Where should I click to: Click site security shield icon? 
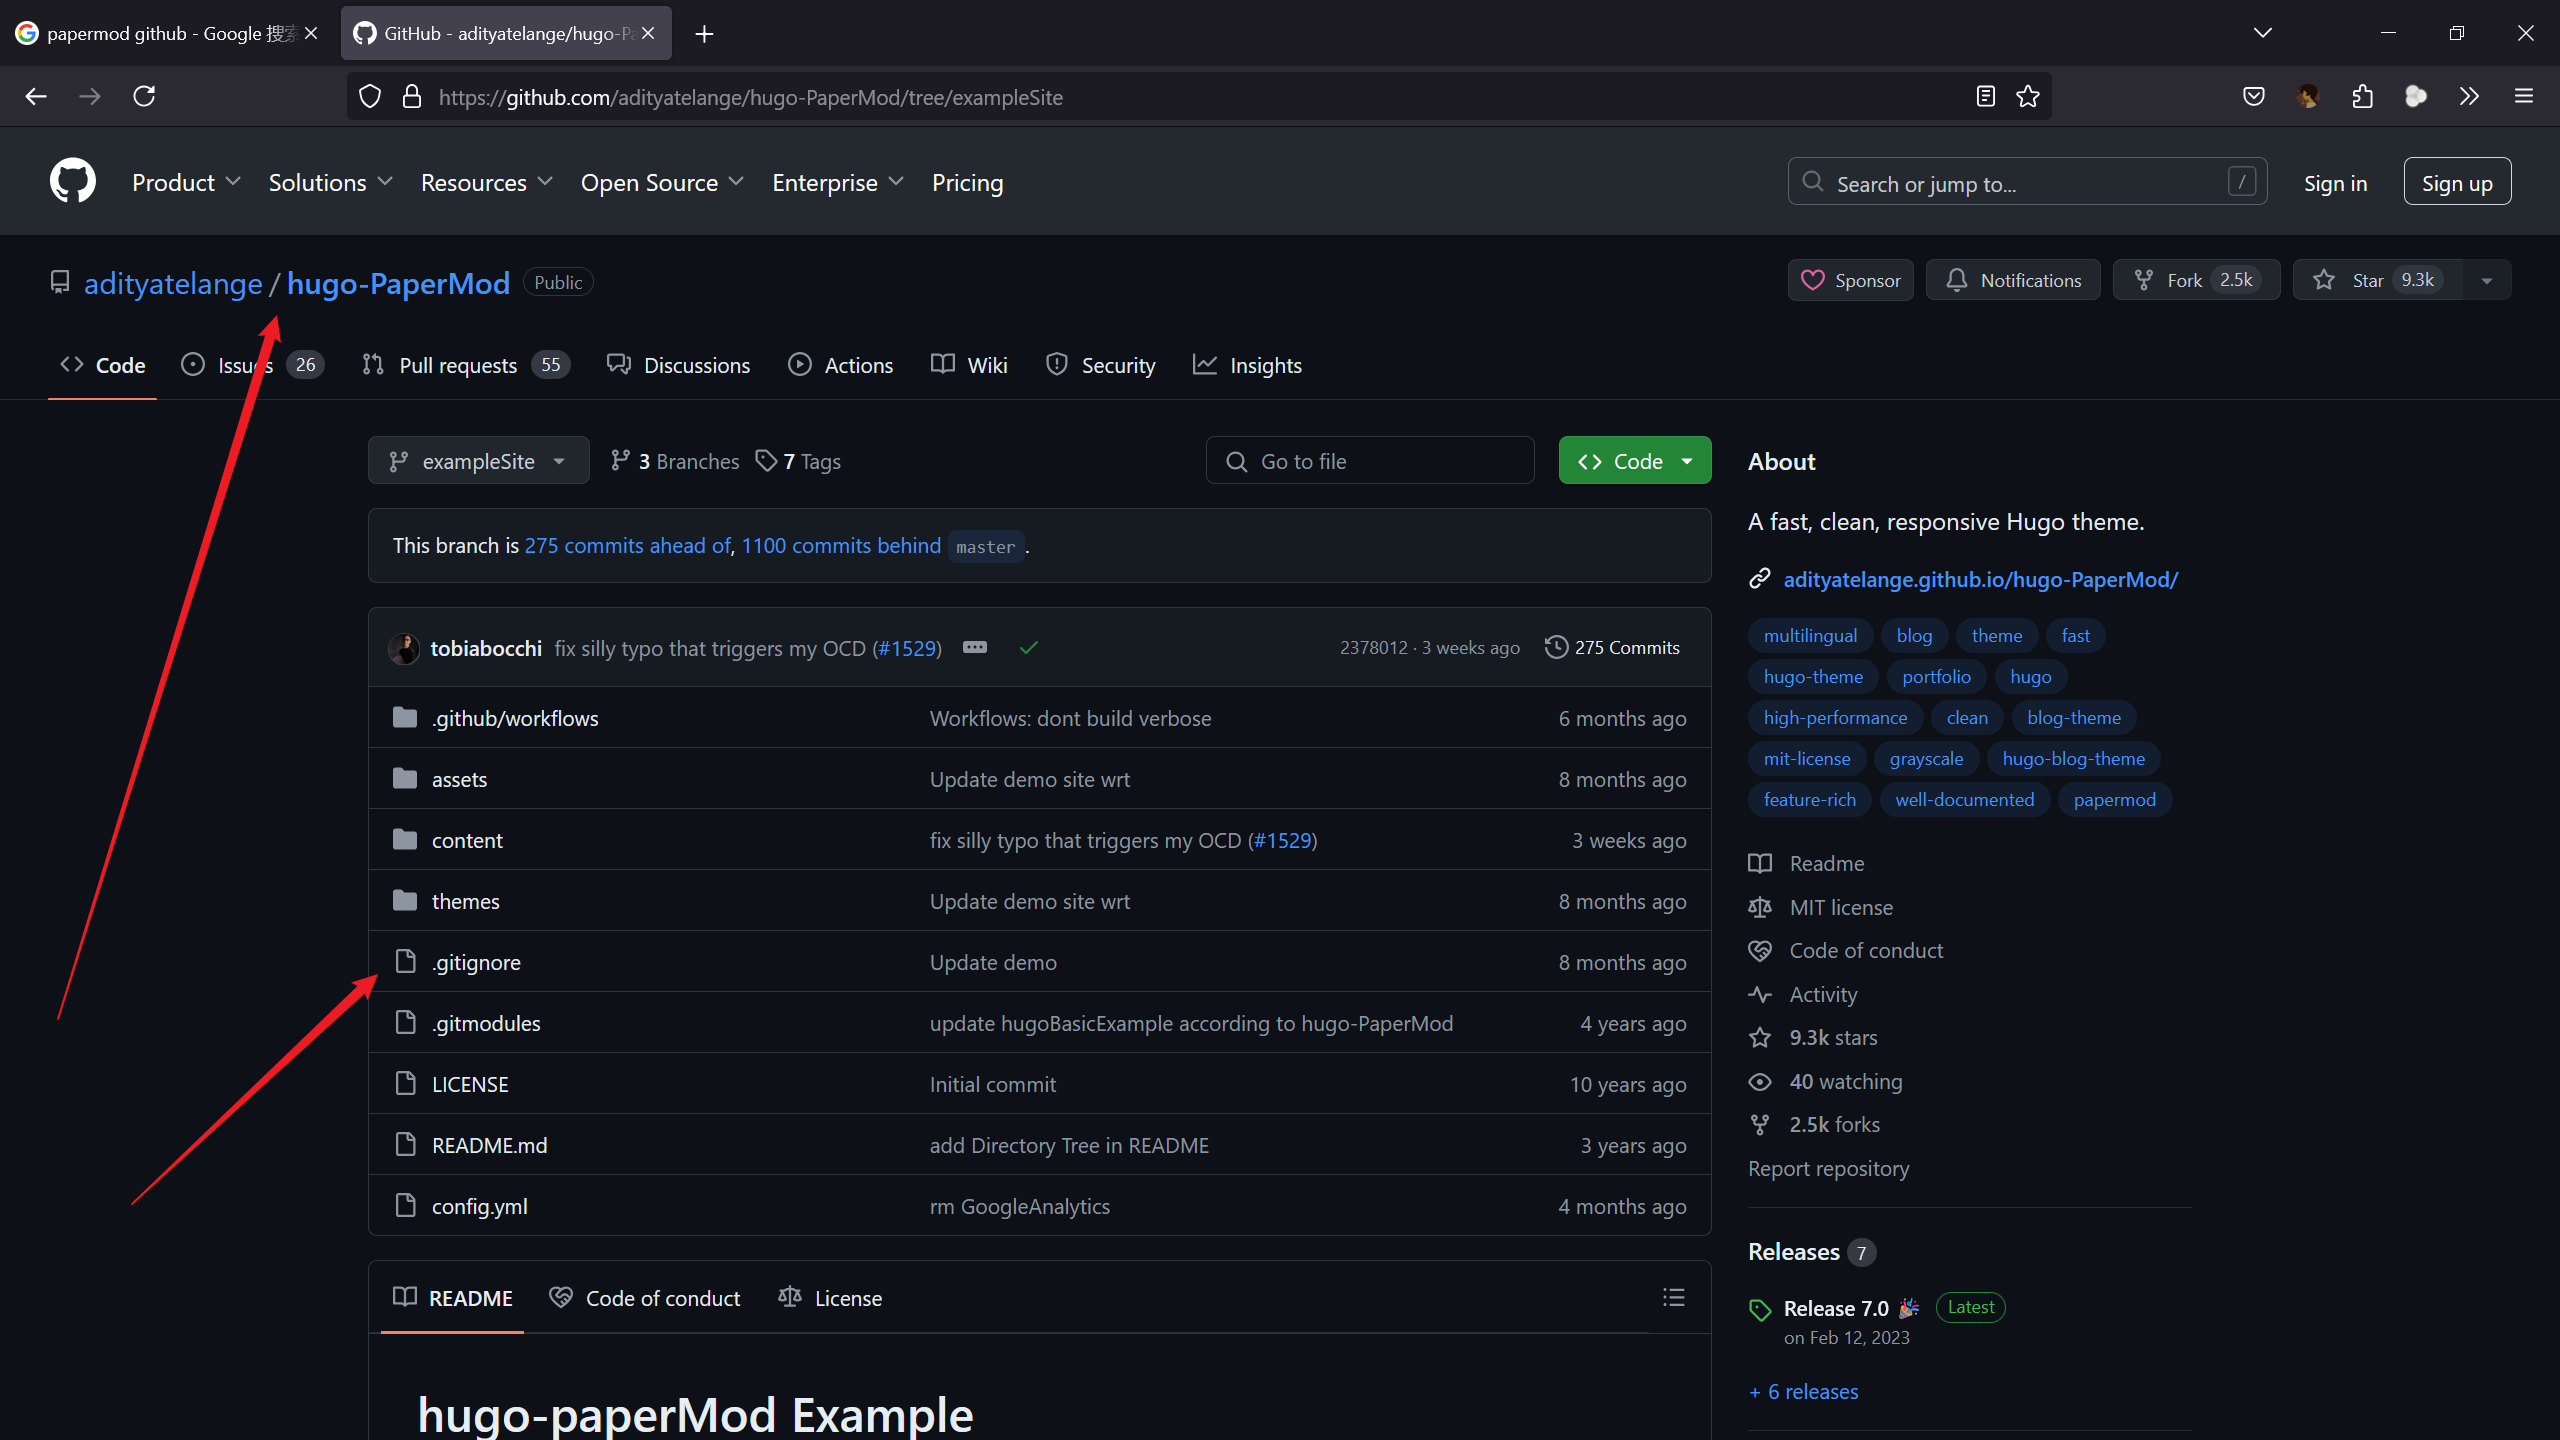pyautogui.click(x=370, y=96)
